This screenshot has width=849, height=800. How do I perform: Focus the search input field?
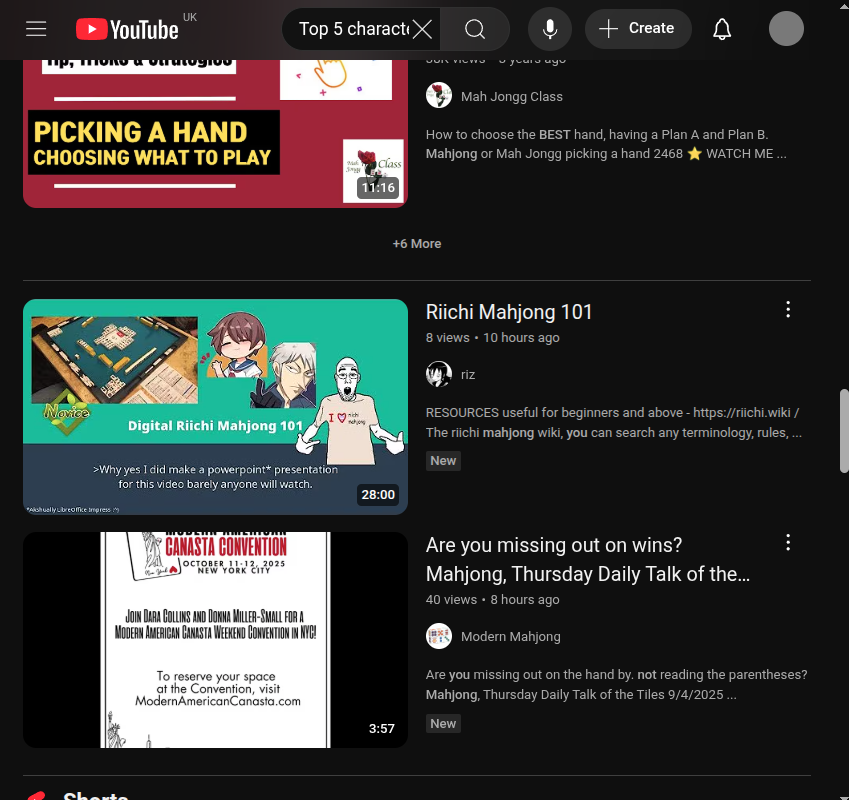point(354,29)
